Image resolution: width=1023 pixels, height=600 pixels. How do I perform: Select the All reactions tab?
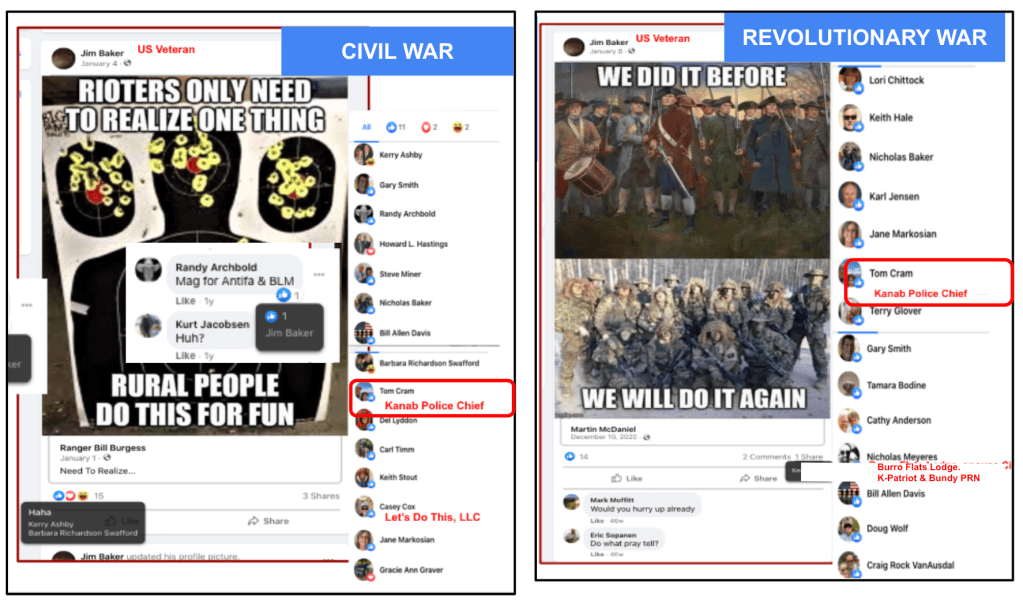(x=367, y=127)
